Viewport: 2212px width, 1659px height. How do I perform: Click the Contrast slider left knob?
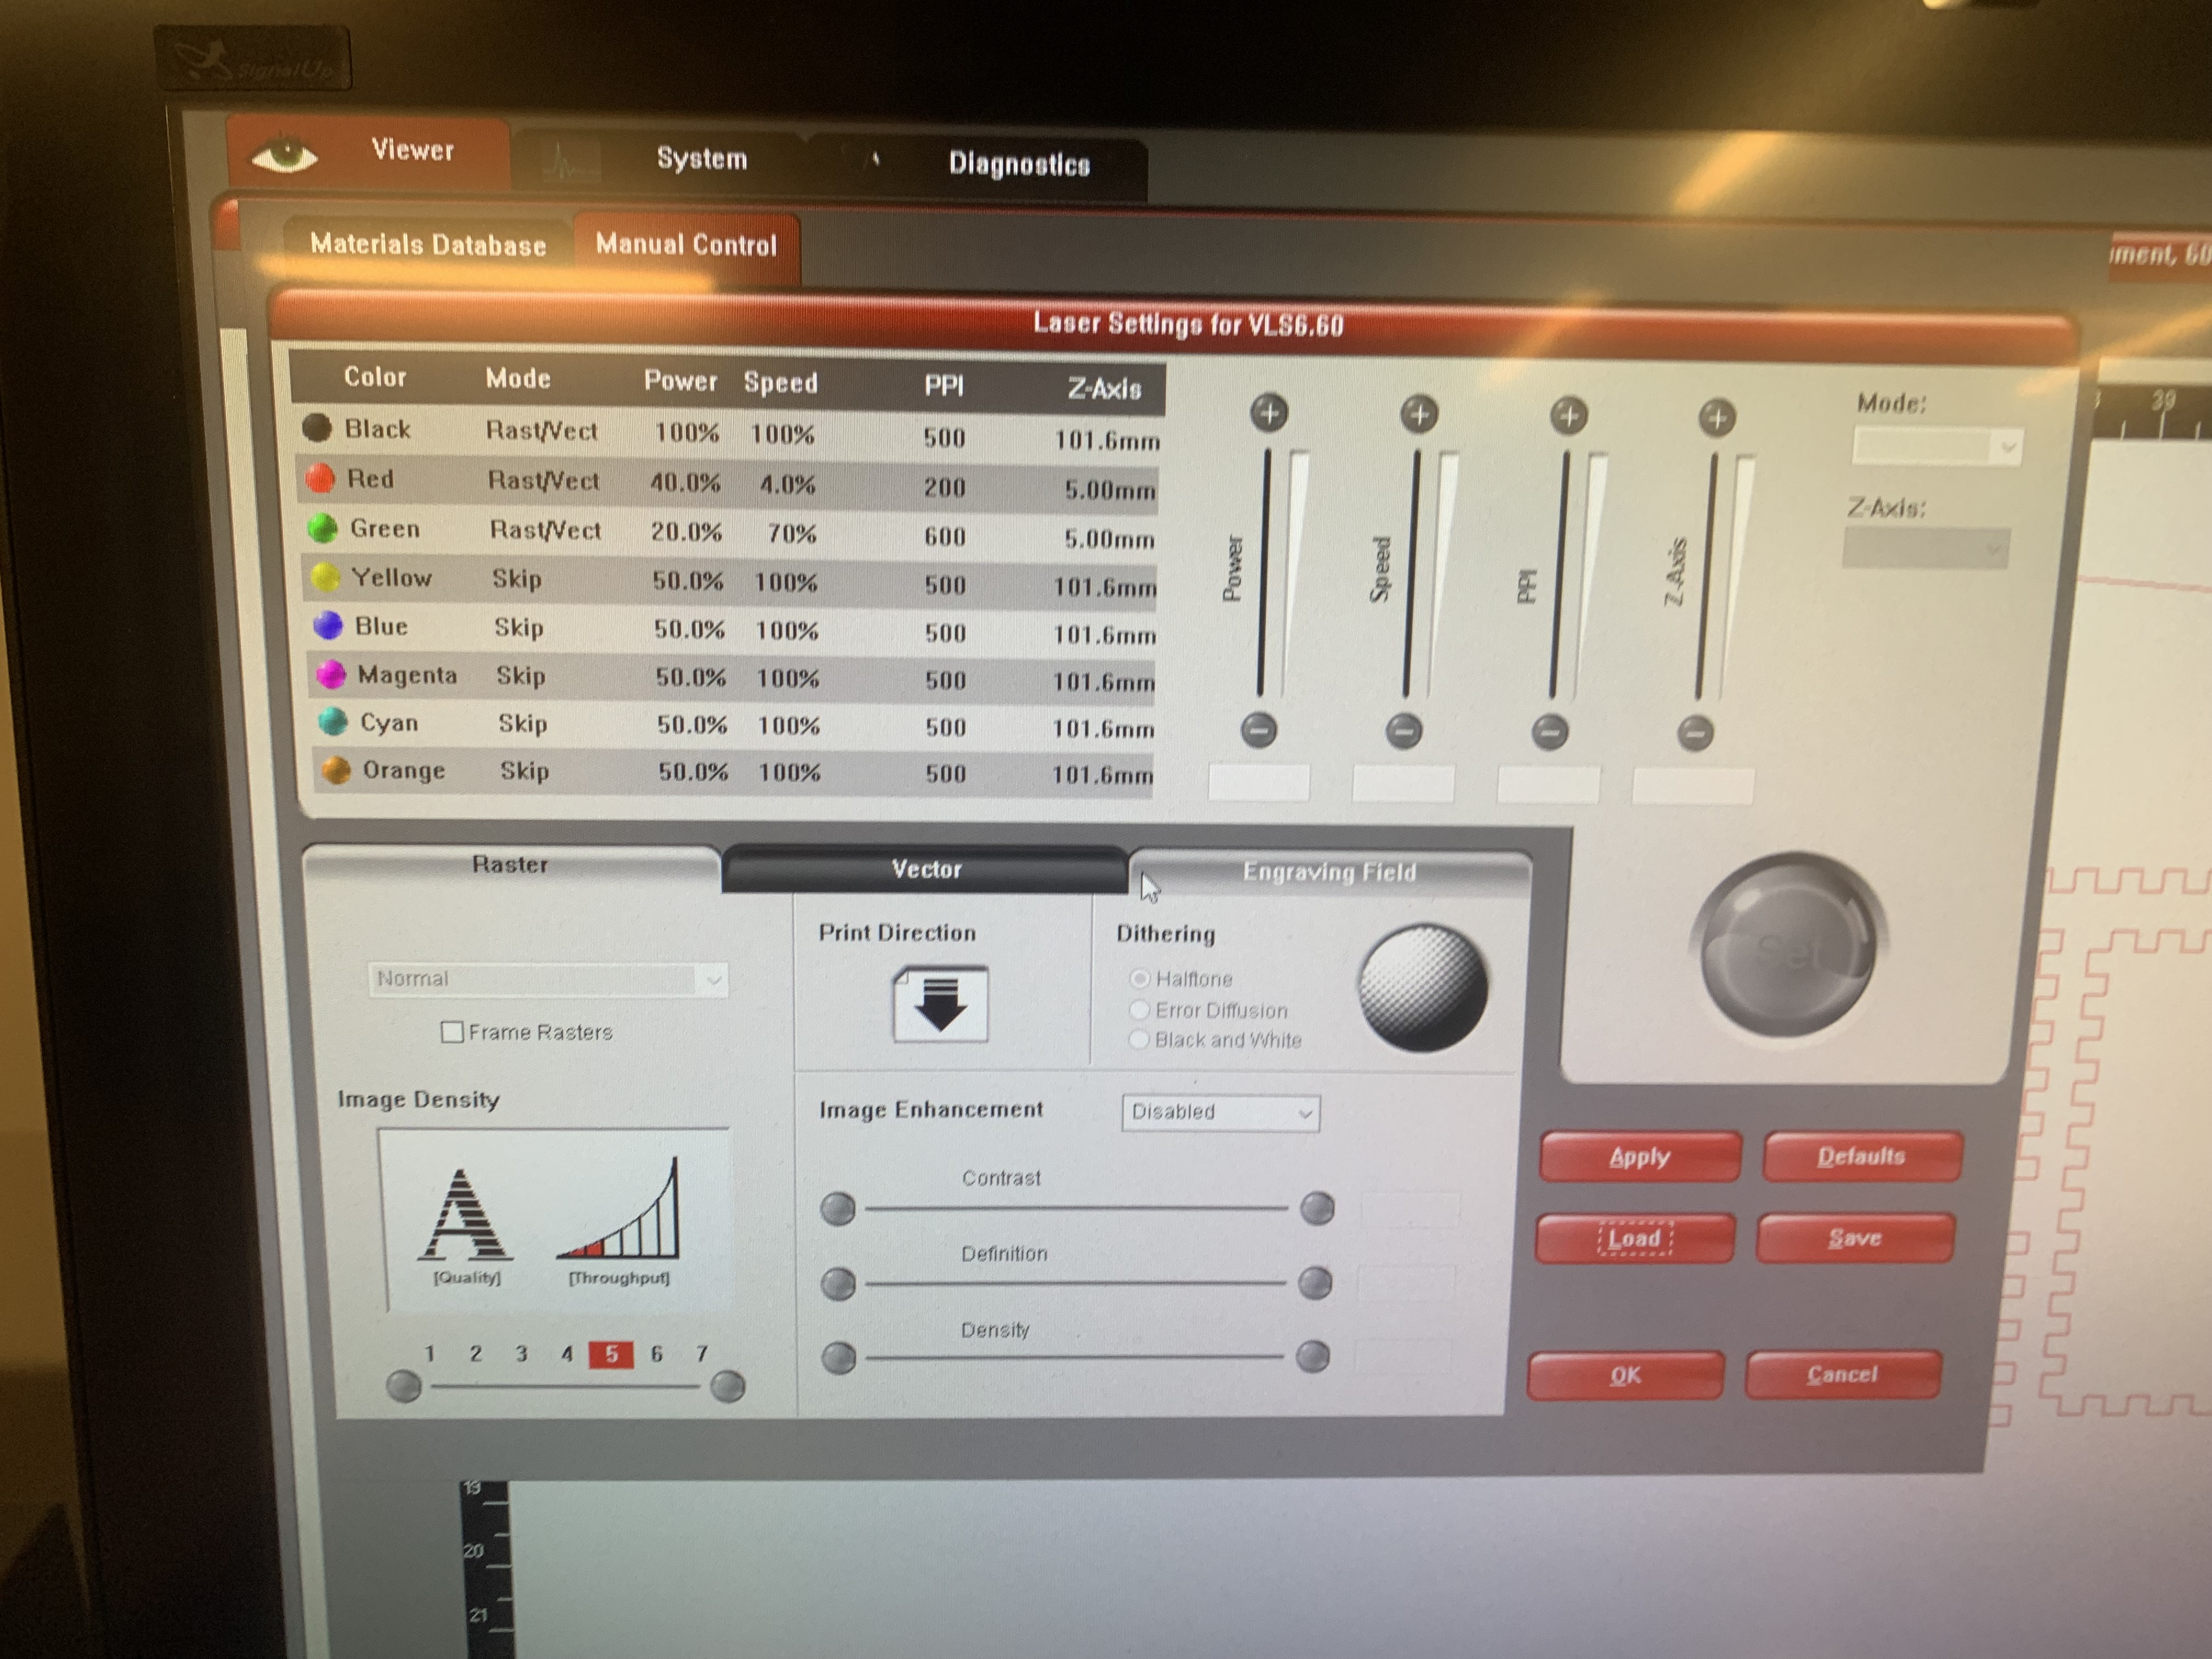click(838, 1208)
